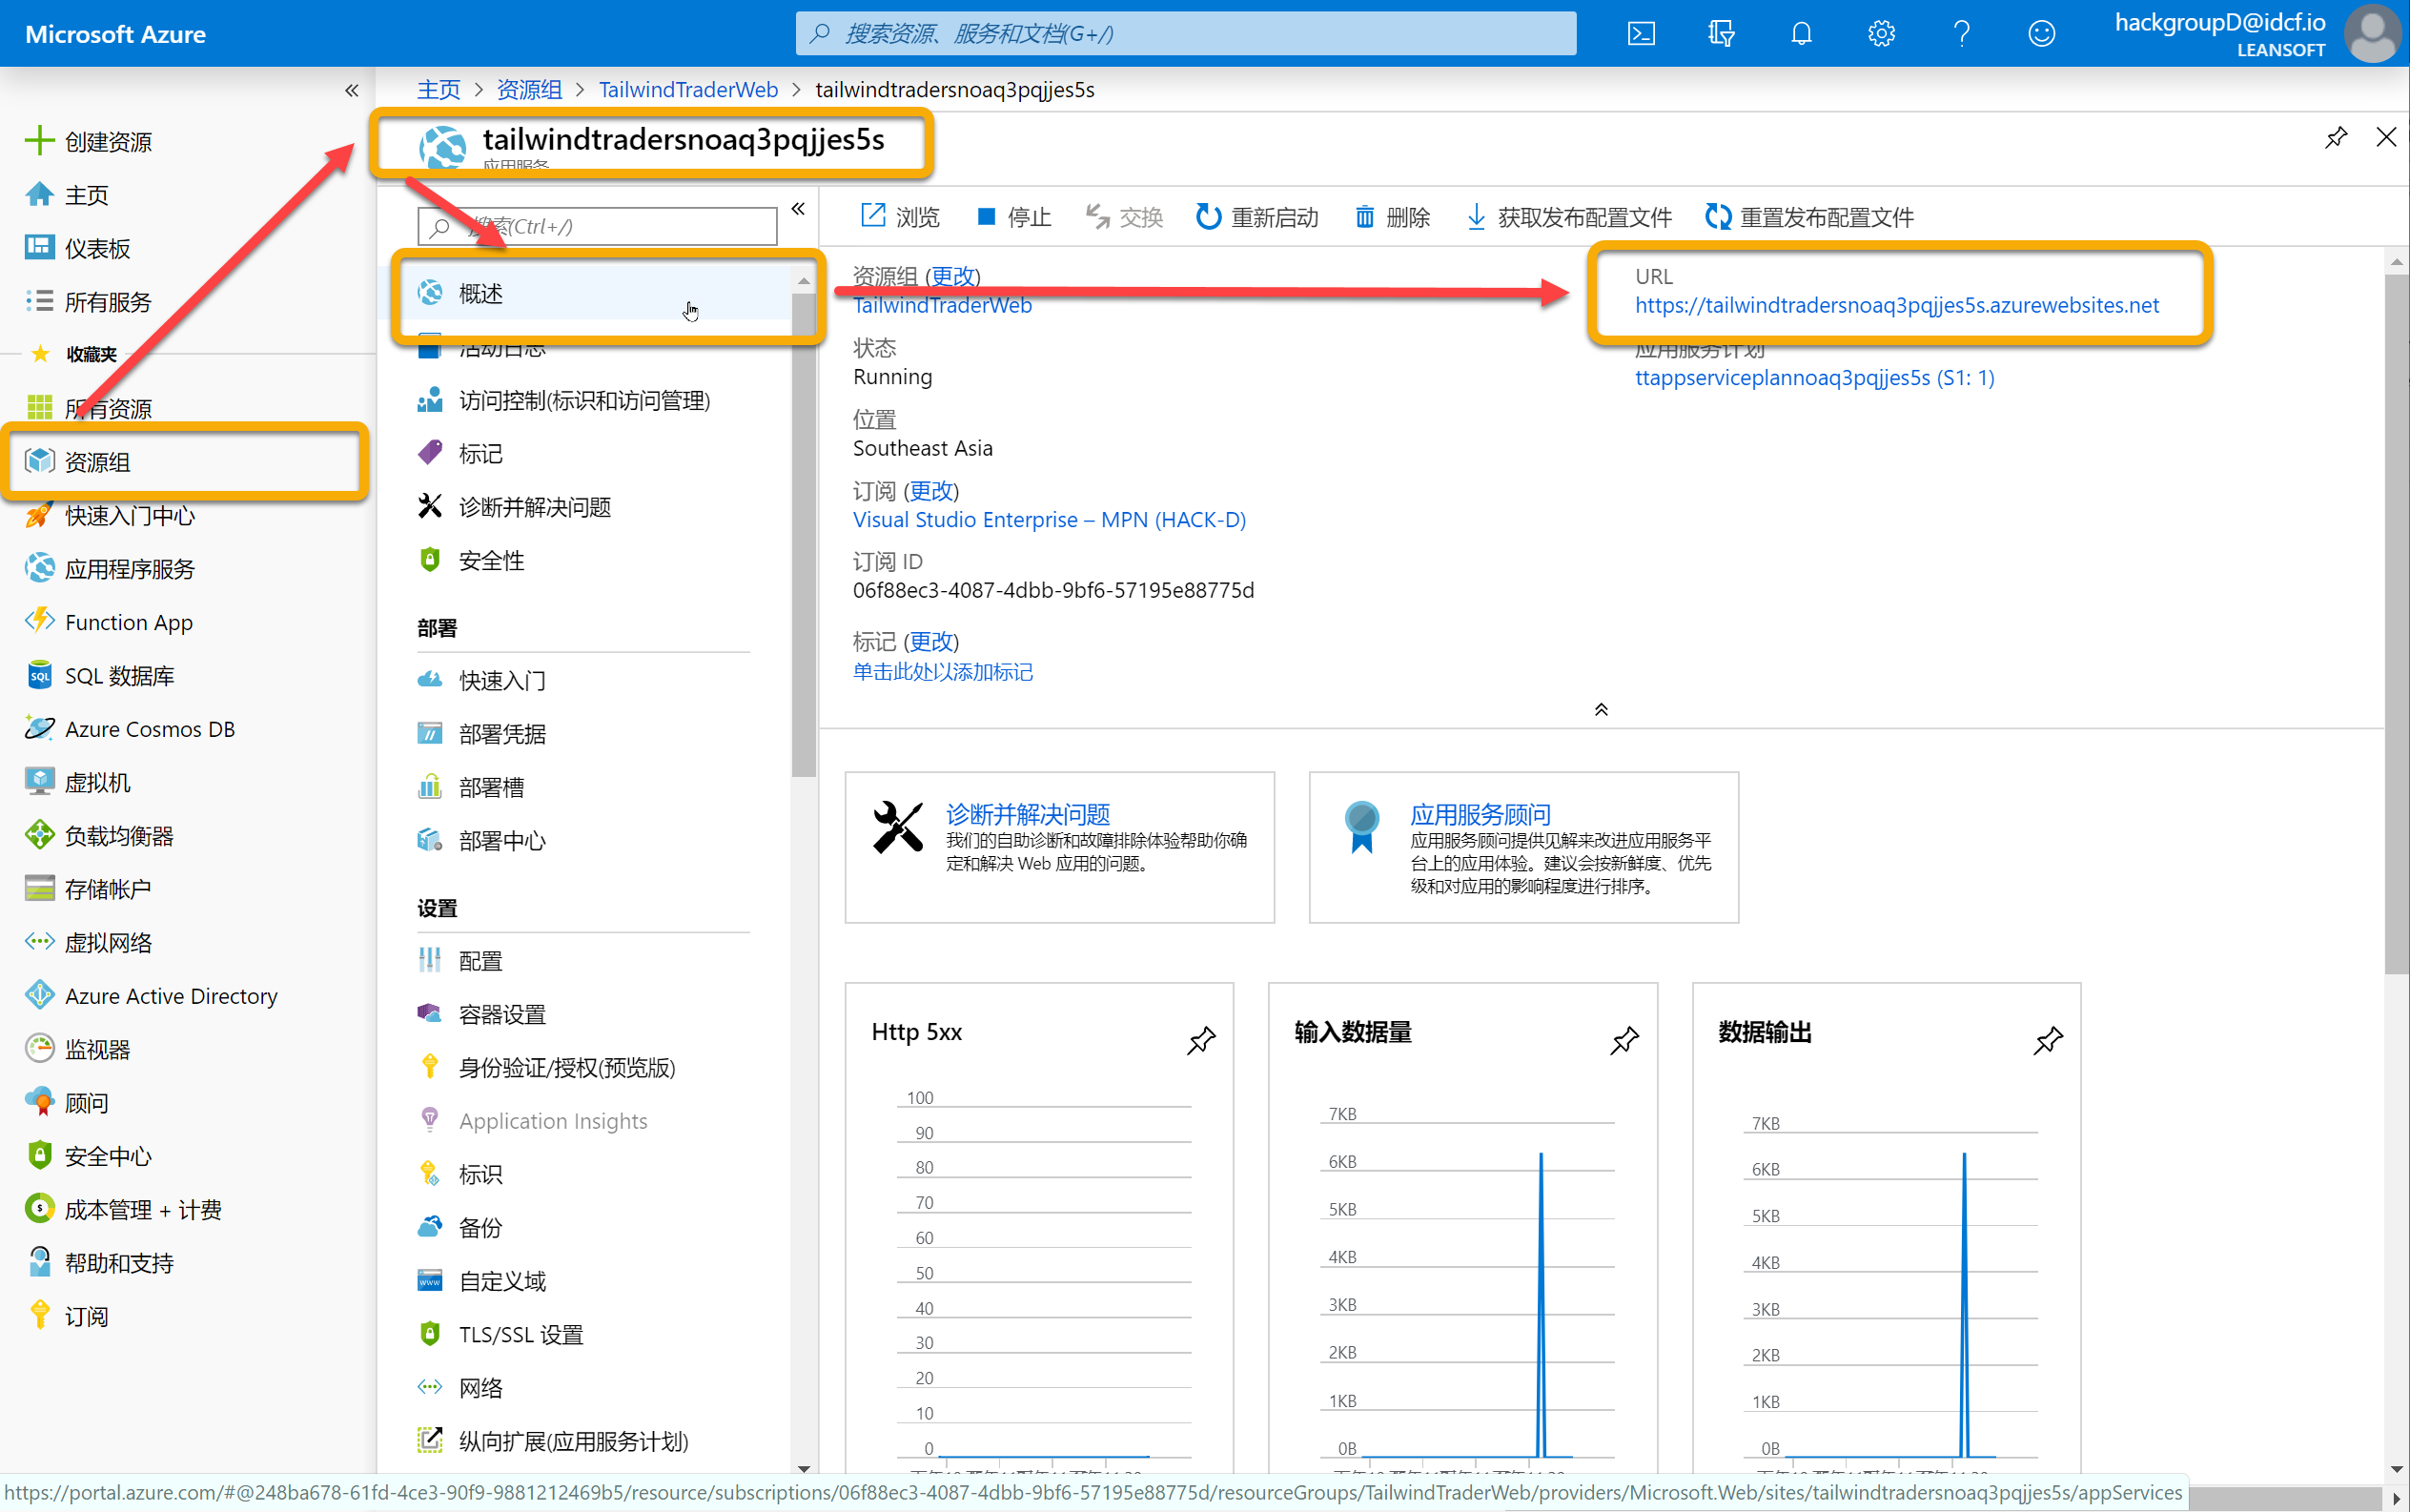Delete the app service with 删除
Viewport: 2410px width, 1512px height.
[x=1392, y=217]
